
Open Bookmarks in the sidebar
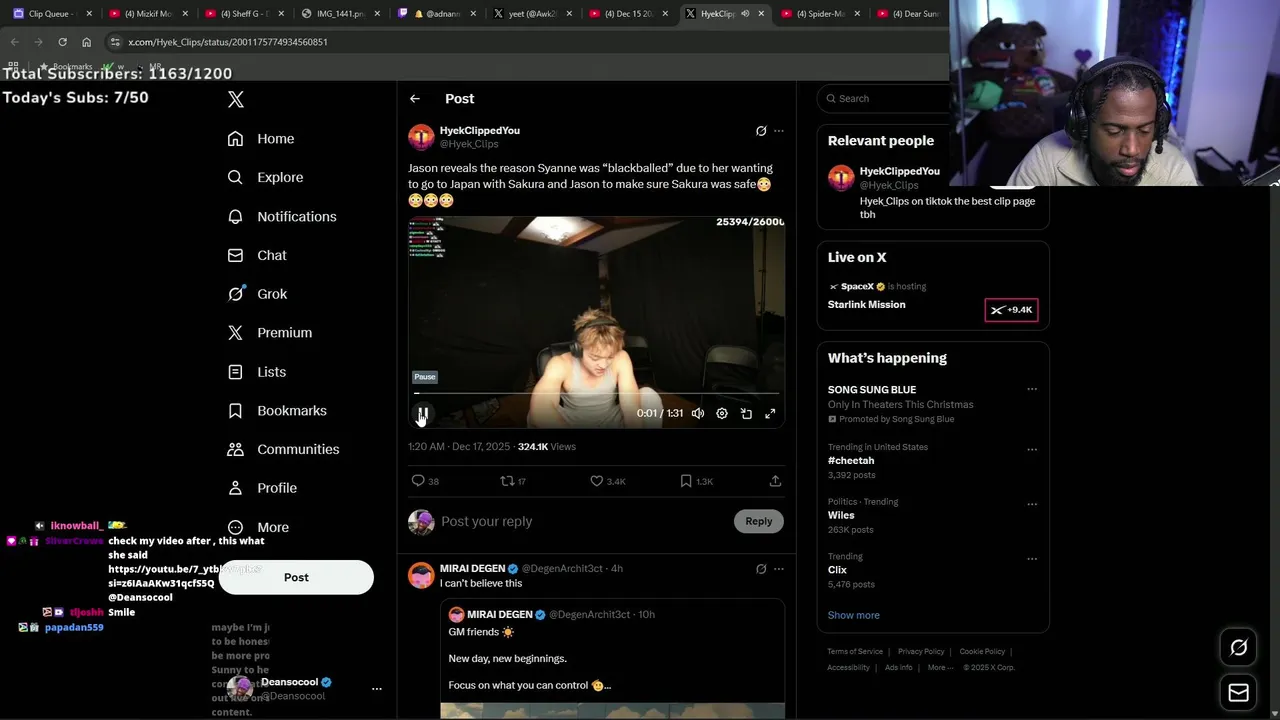click(x=277, y=410)
